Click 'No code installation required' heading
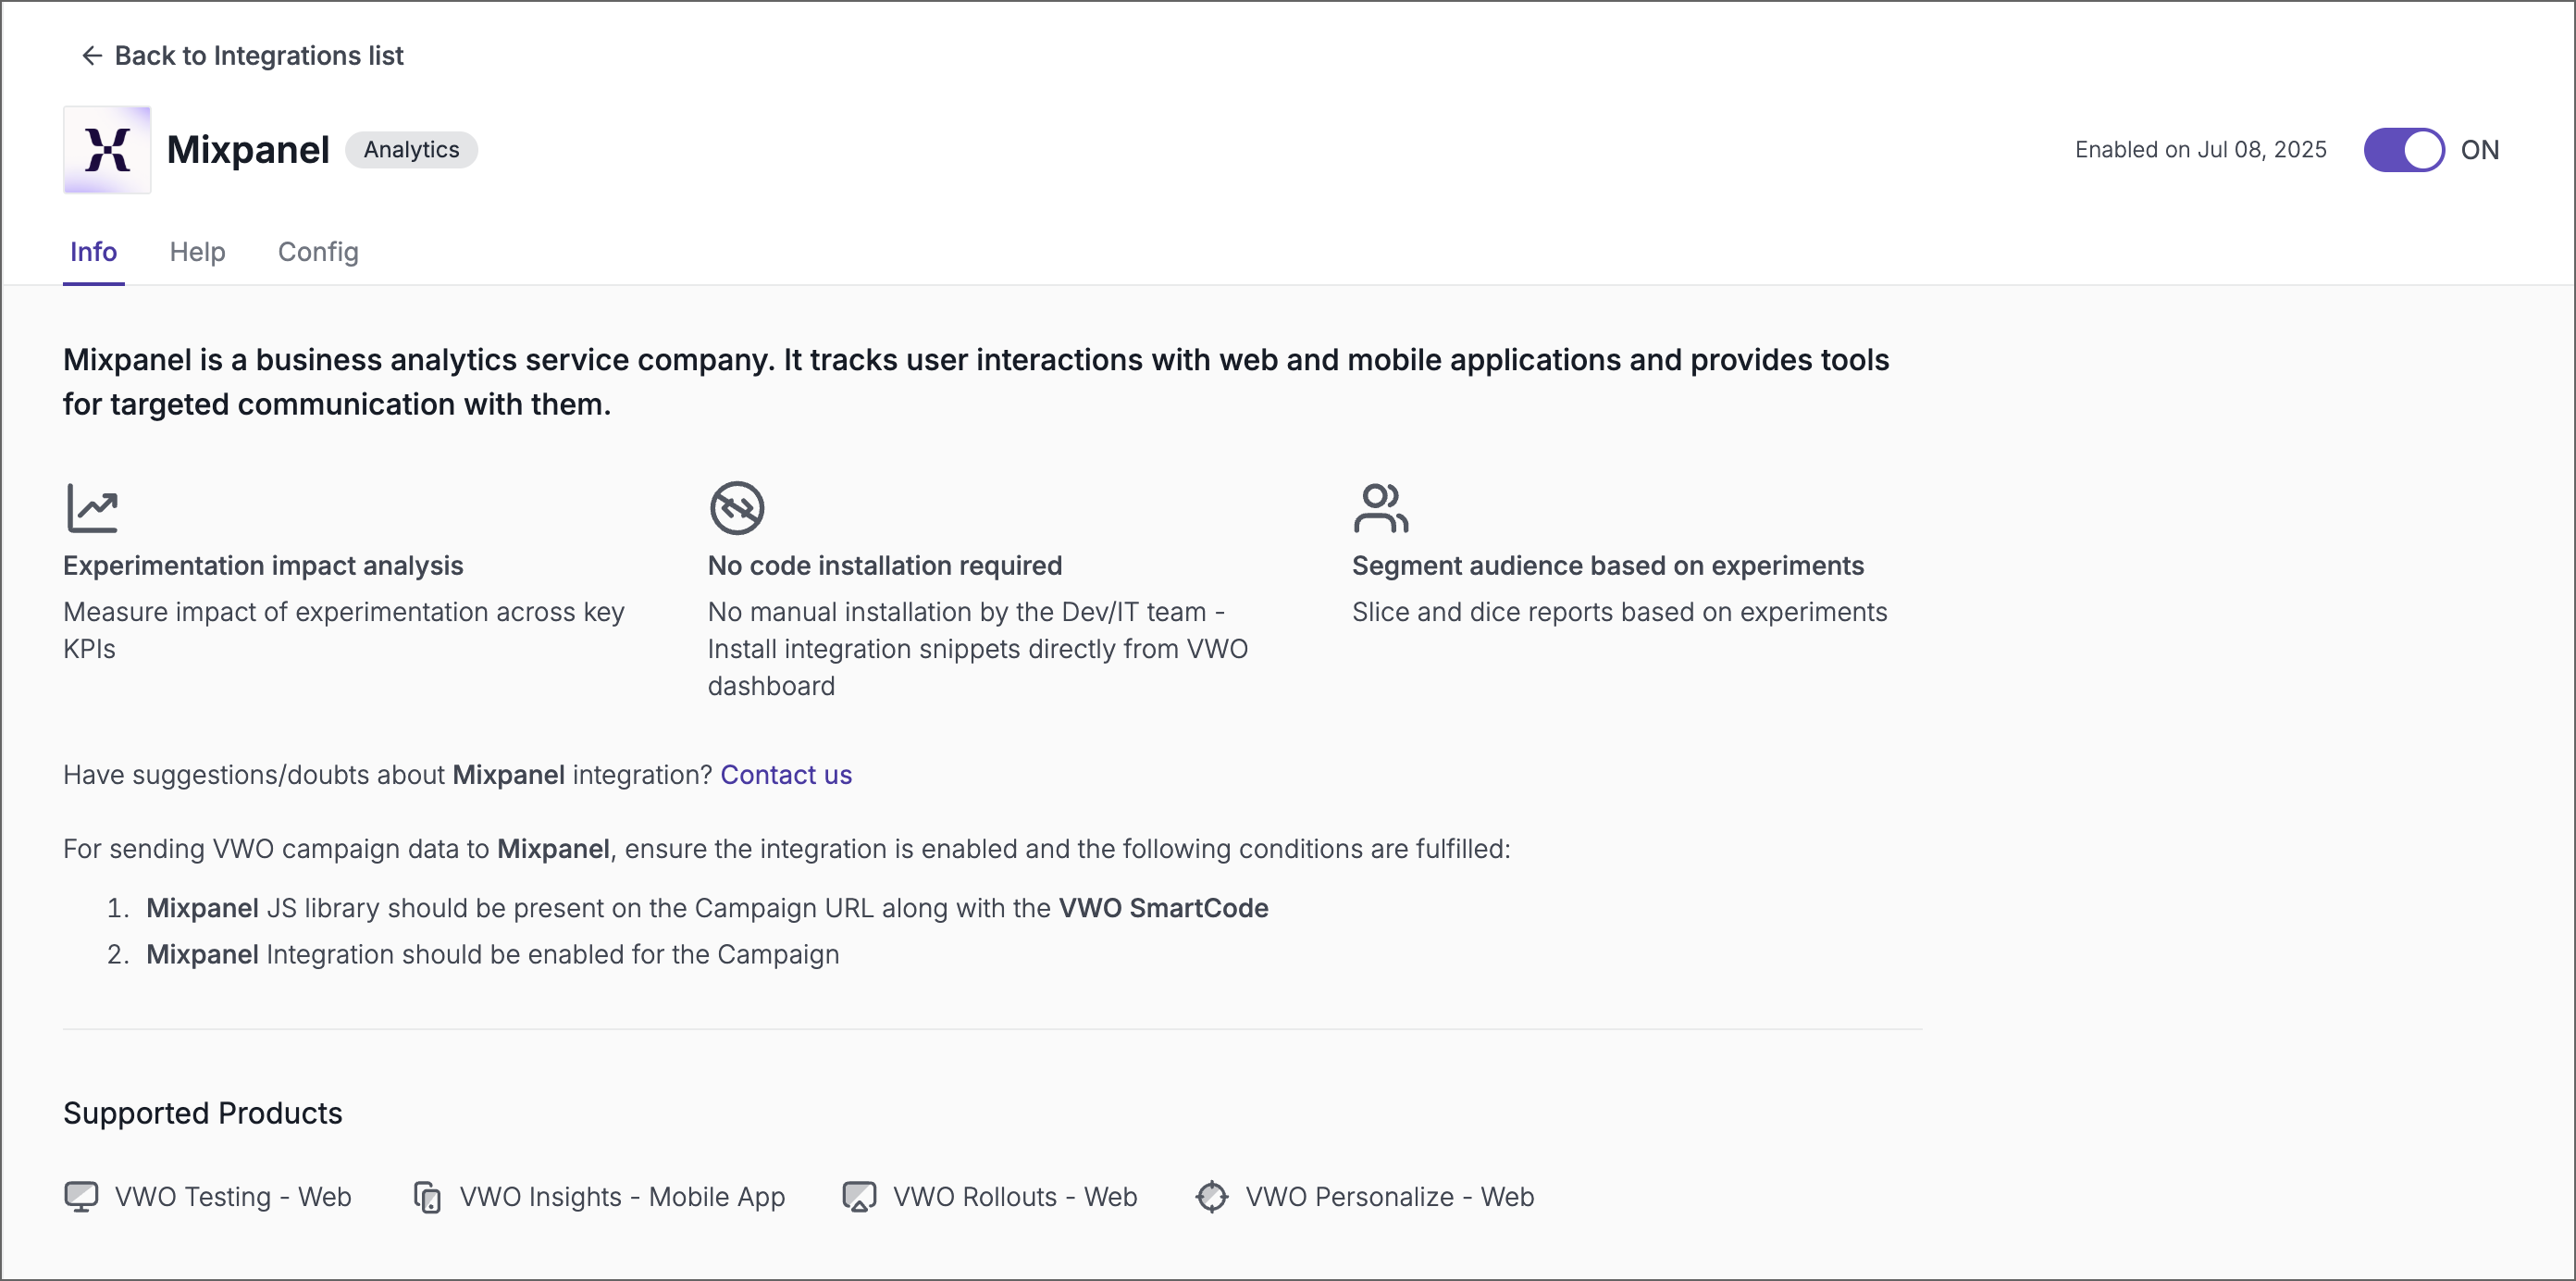Screen dimensions: 2576x1281 (x=884, y=566)
